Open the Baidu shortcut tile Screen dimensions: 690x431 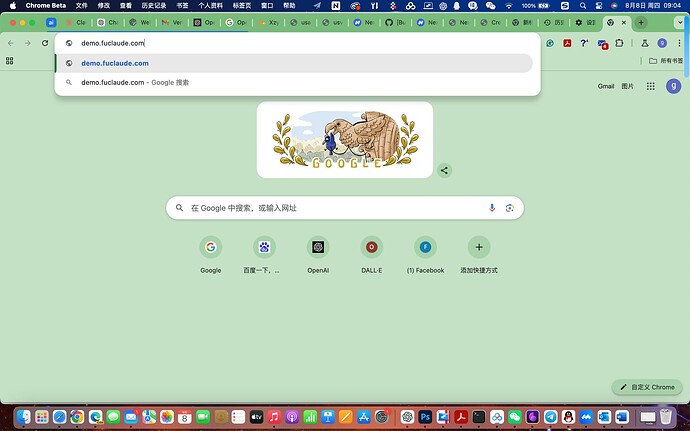(x=264, y=255)
